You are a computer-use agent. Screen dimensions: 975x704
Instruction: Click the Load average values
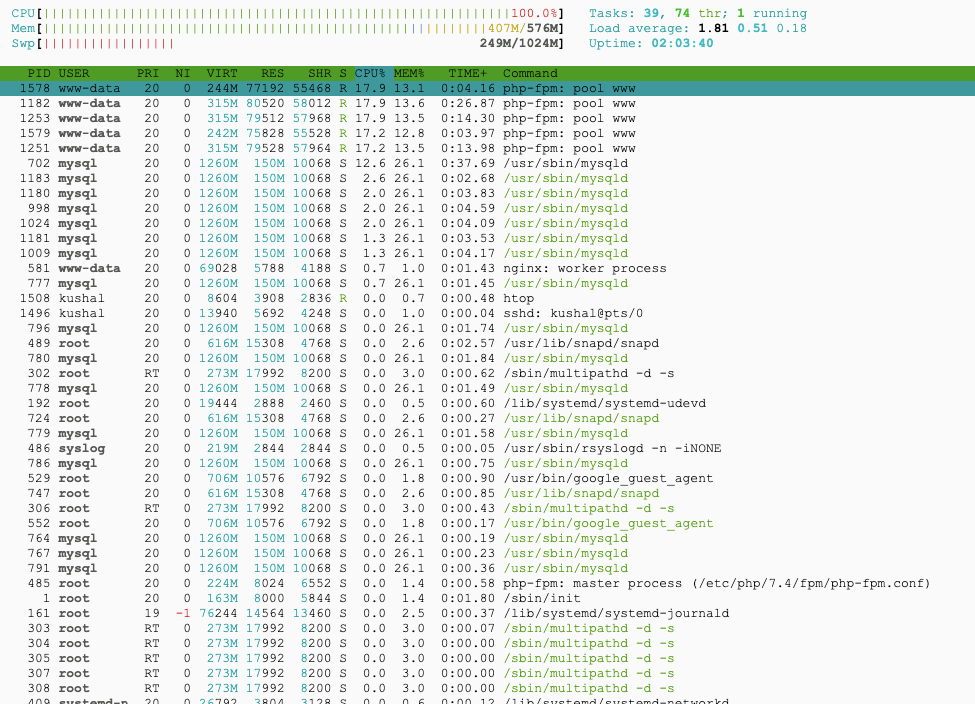pos(752,28)
